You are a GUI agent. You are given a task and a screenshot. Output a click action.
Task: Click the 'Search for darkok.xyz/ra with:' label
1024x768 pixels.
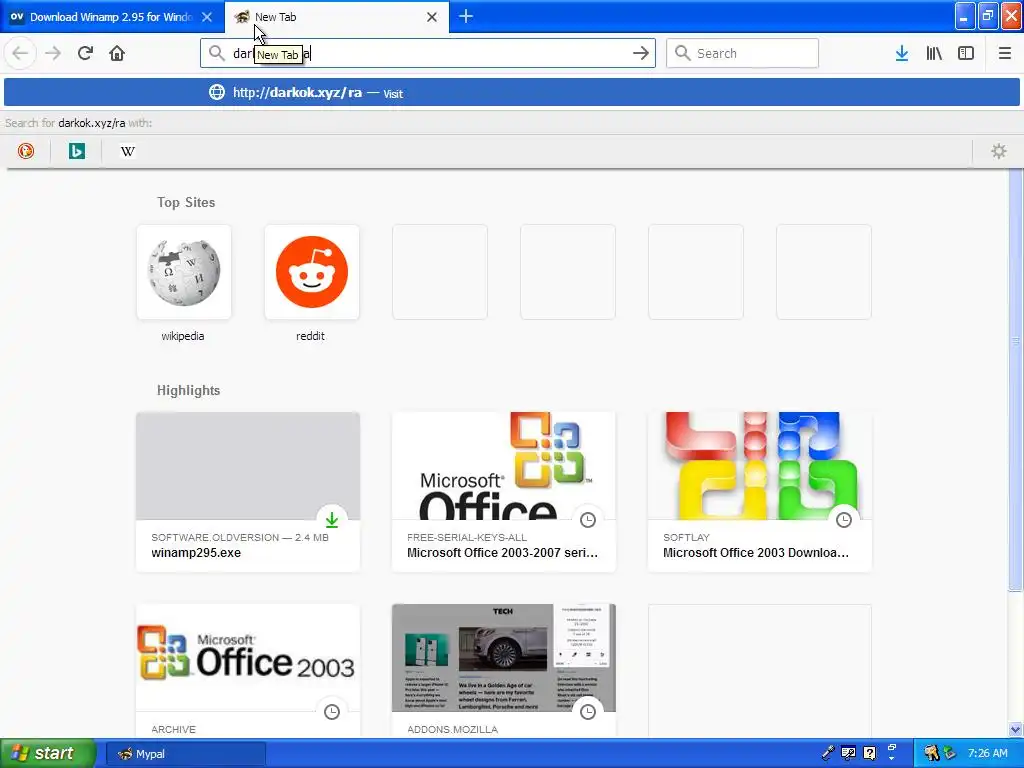pos(78,123)
